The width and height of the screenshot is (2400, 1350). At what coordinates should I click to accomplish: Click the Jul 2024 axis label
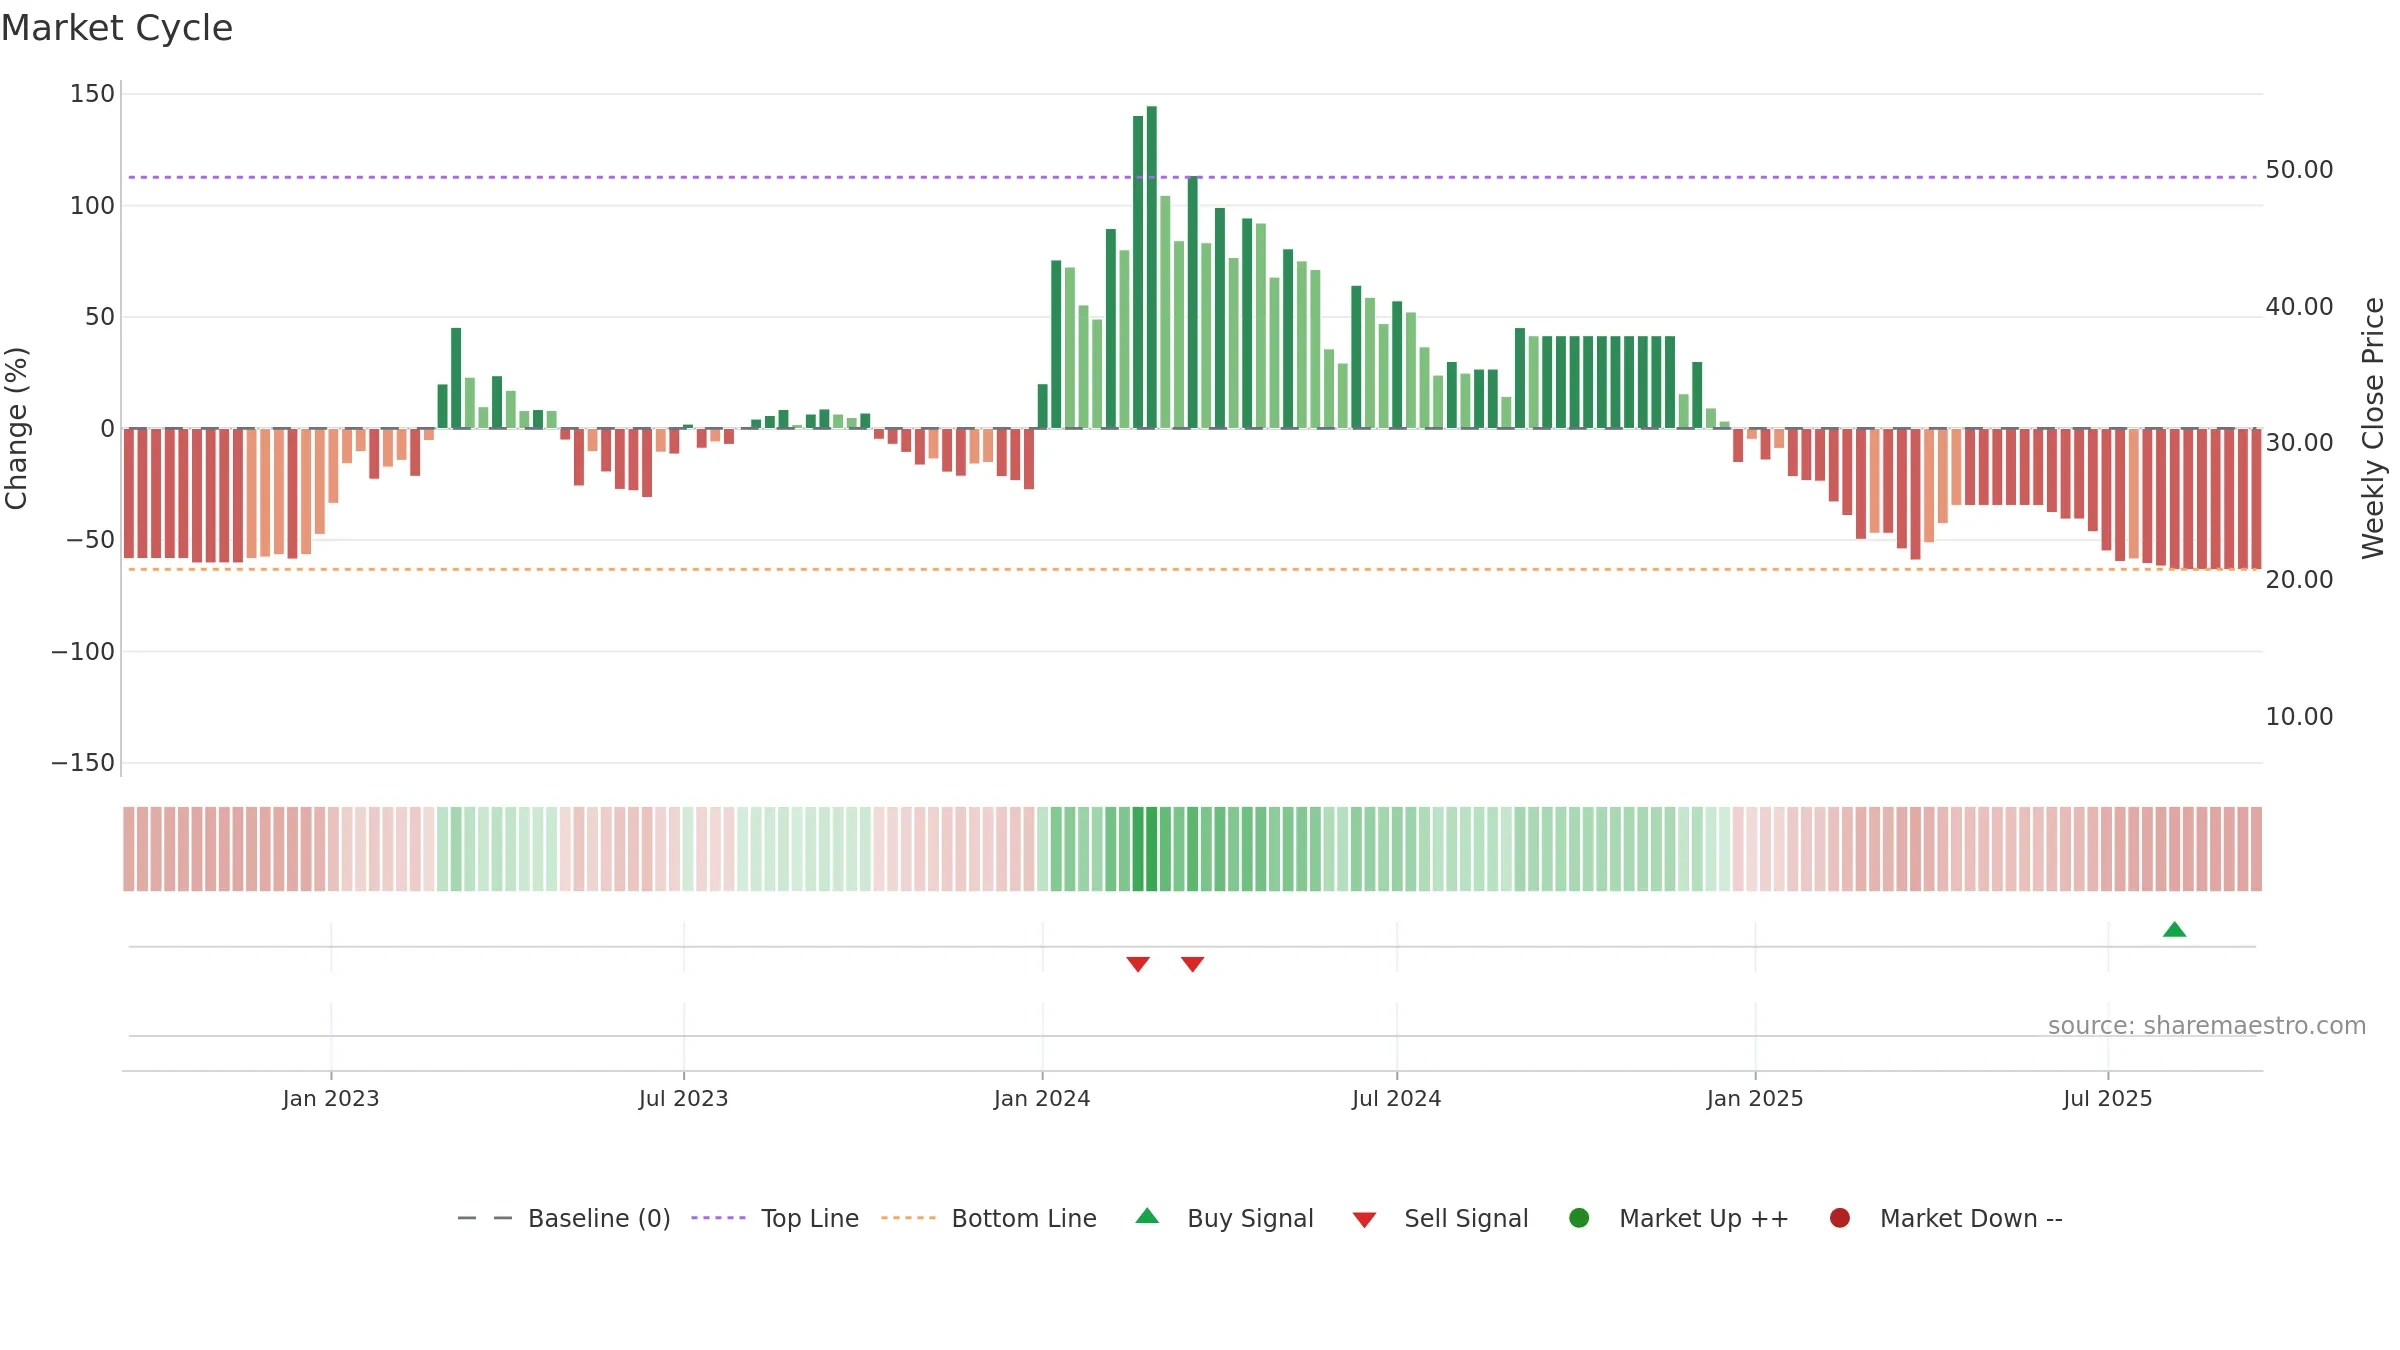(x=1397, y=1099)
